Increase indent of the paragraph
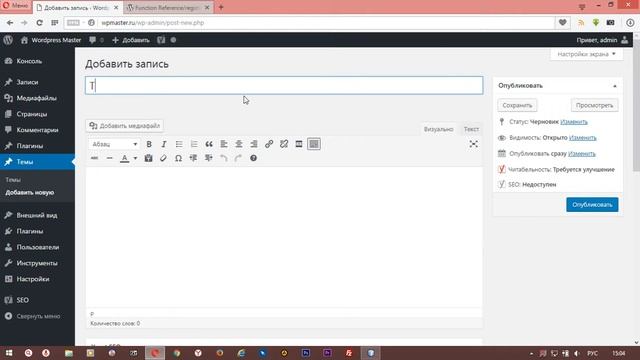 (209, 158)
